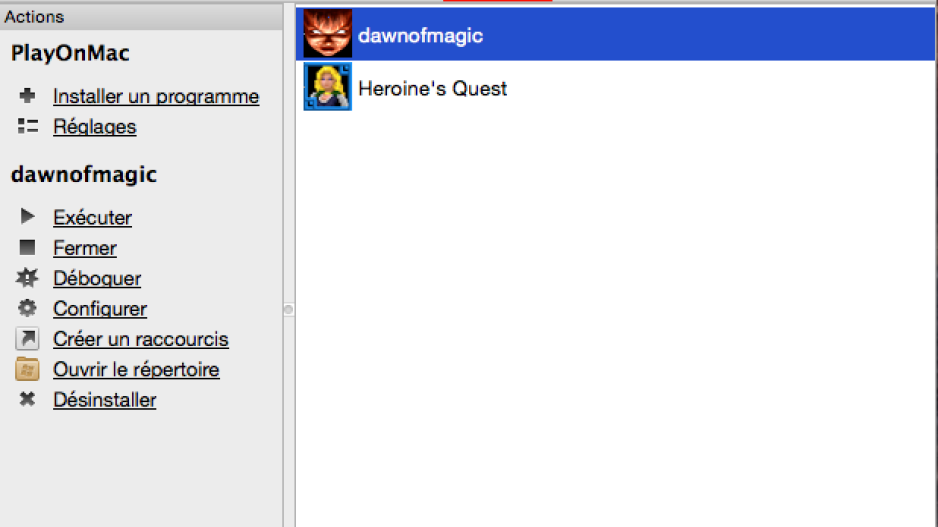Choose the Fermer link
Viewport: 938px width, 527px height.
coord(85,248)
